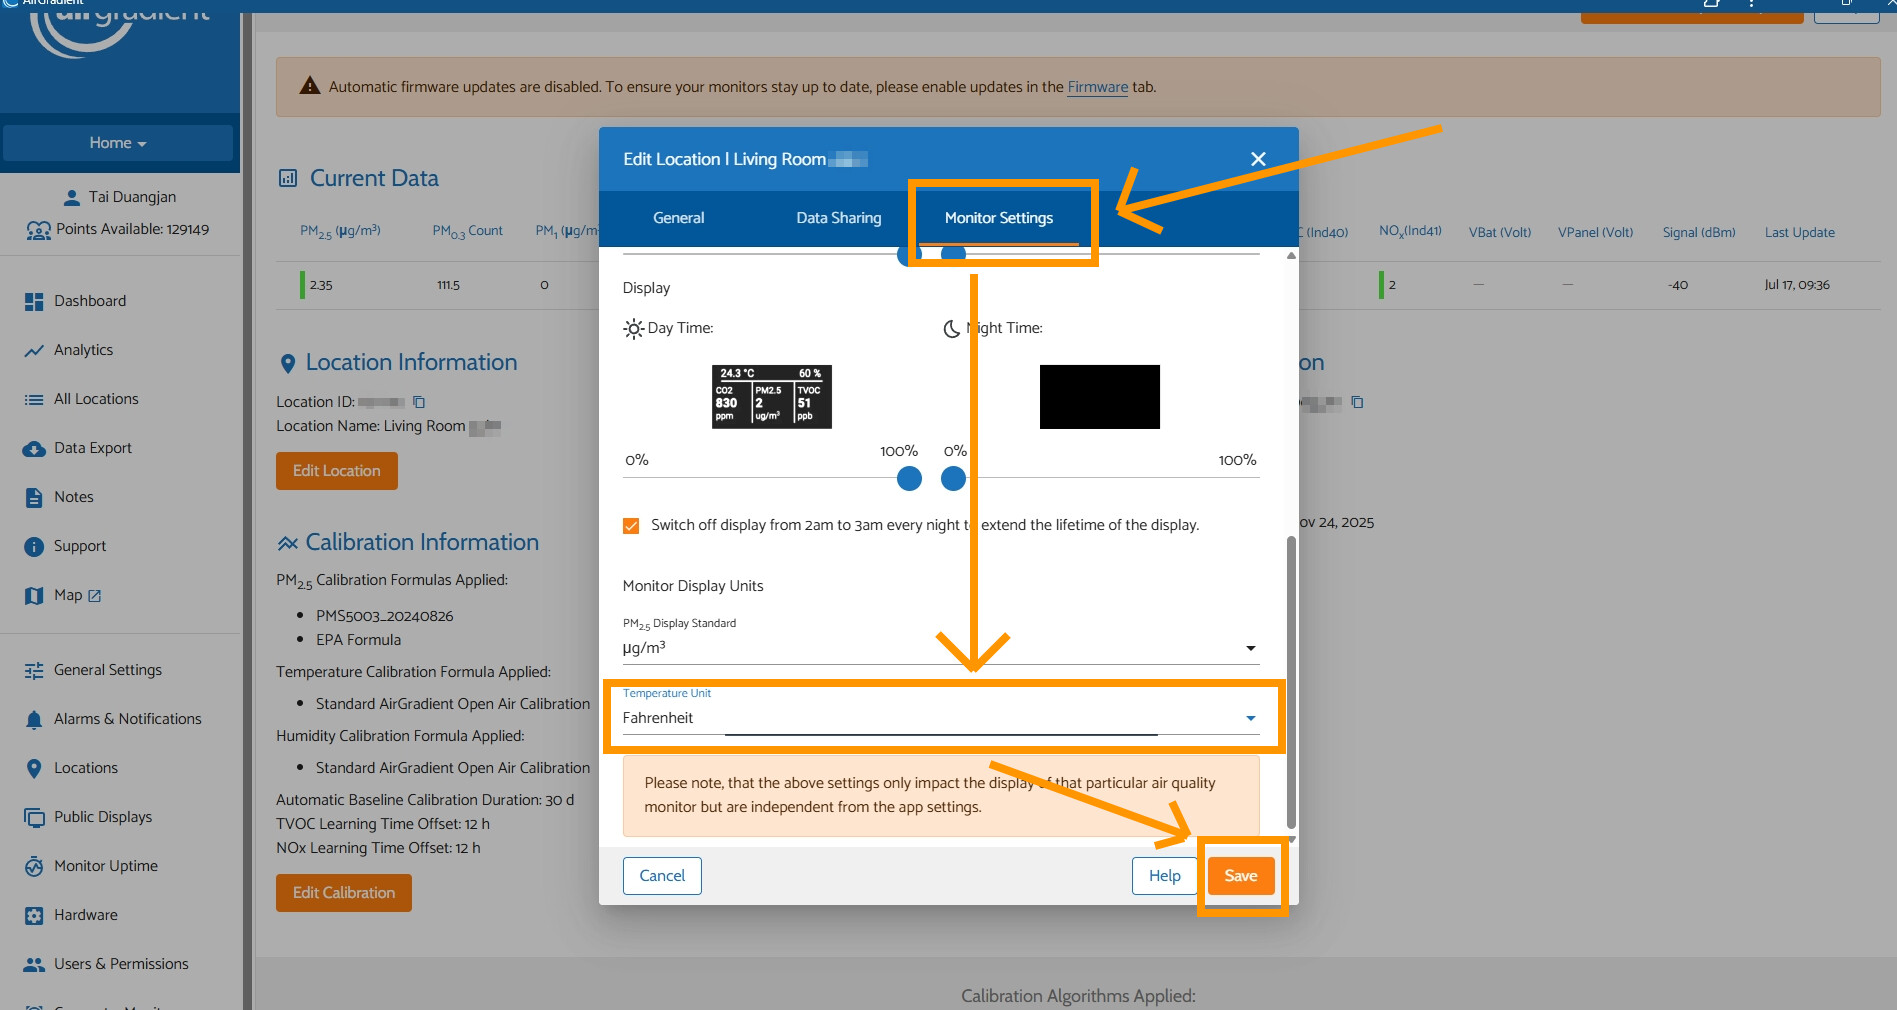Click the Signal (dBm) column header
The width and height of the screenshot is (1897, 1010).
click(x=1699, y=233)
